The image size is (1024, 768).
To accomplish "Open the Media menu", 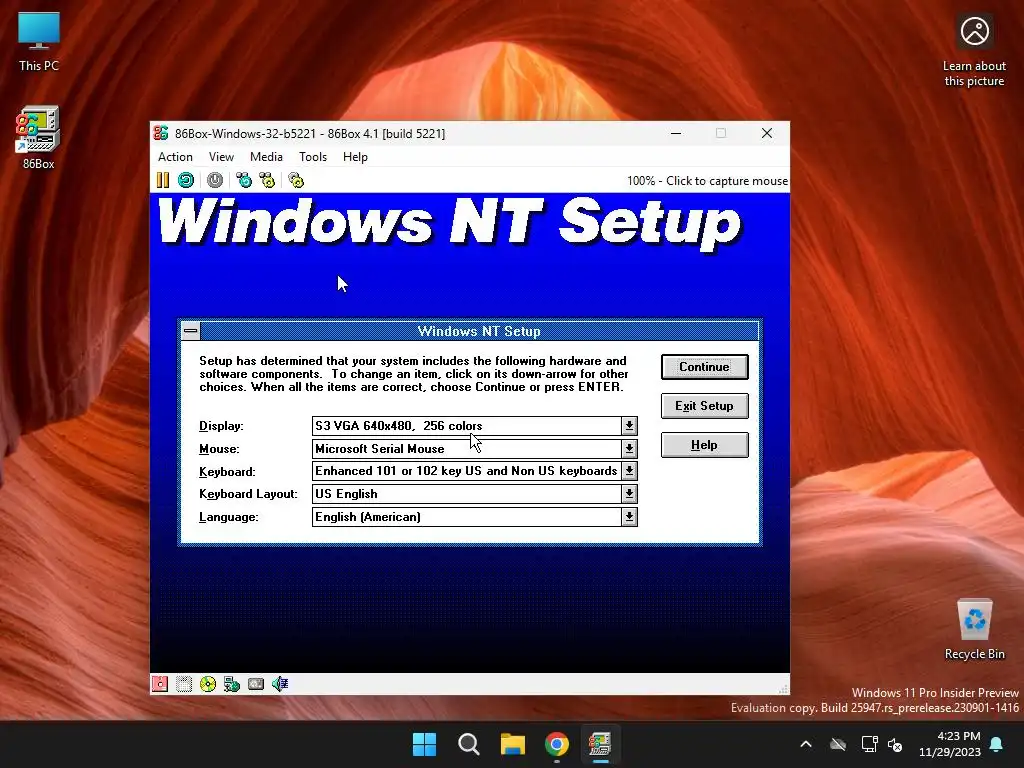I will (x=266, y=157).
